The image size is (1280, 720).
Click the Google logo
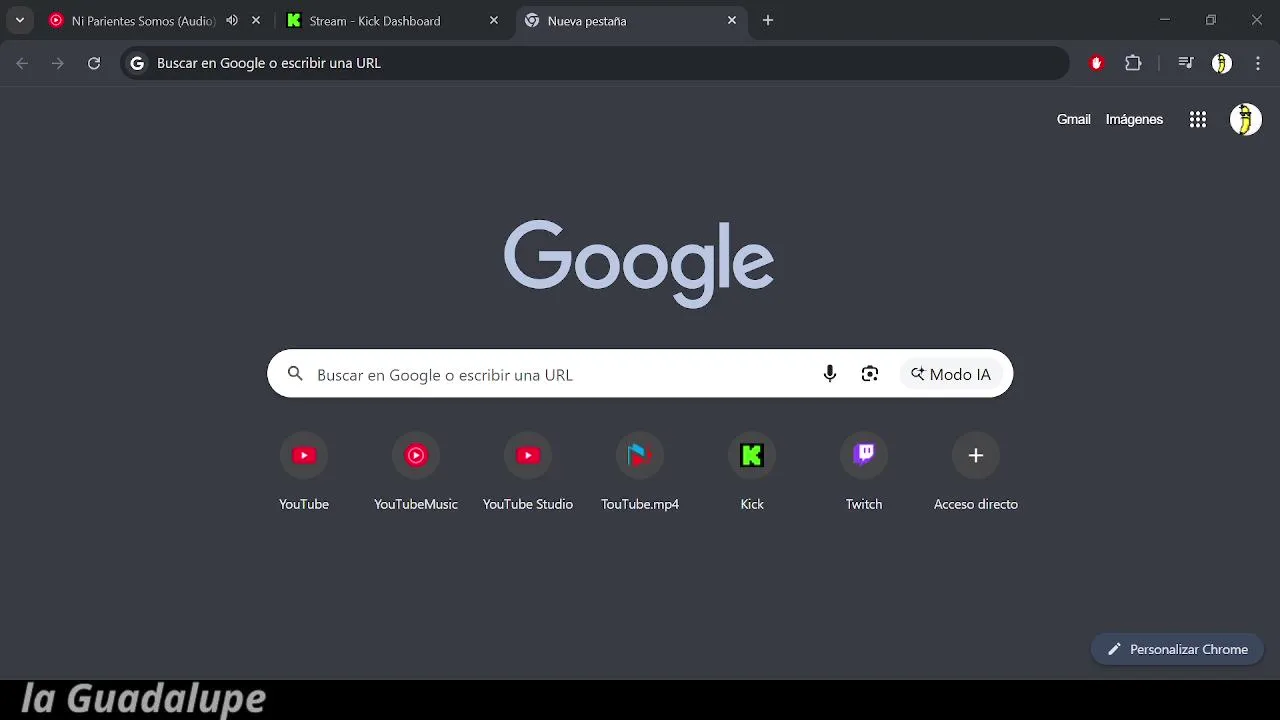[x=639, y=263]
